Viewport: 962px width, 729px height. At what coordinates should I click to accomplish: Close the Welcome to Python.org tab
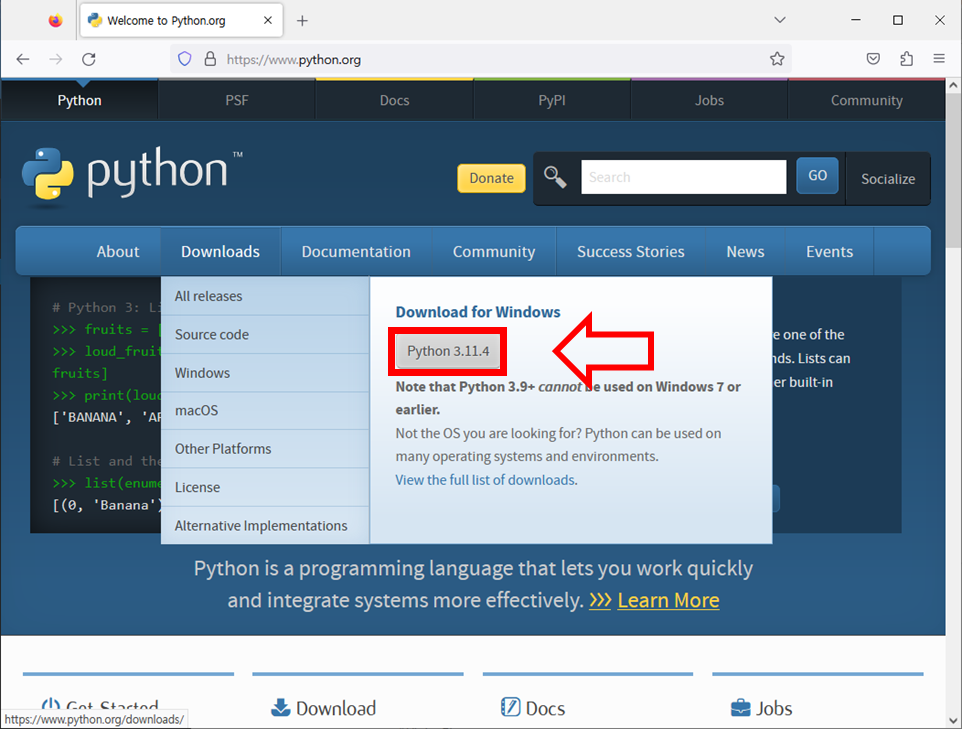pos(267,20)
